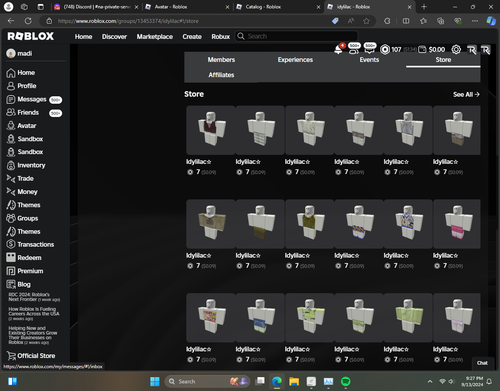The height and width of the screenshot is (391, 500).
Task: Open the group Events tab
Action: point(369,60)
